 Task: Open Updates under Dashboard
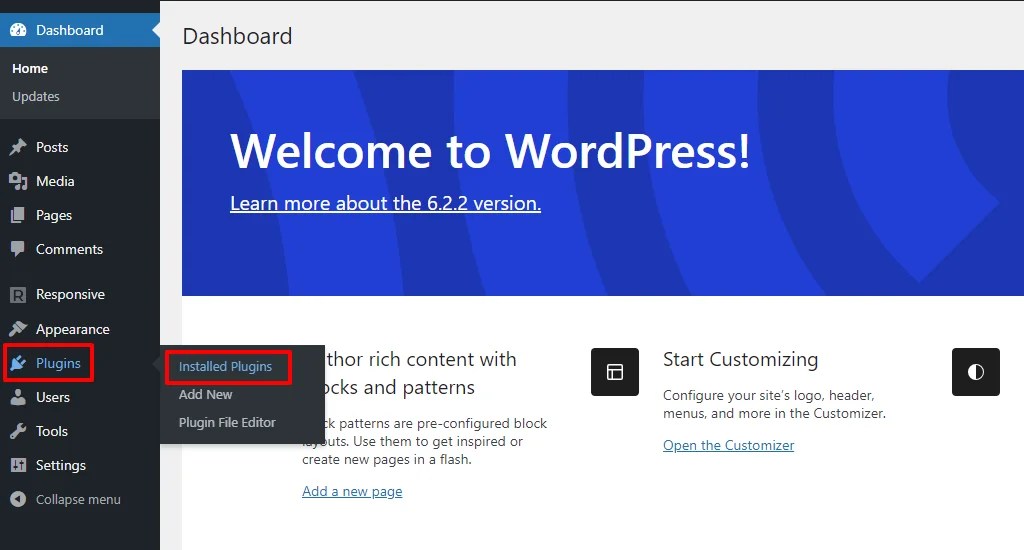[36, 97]
